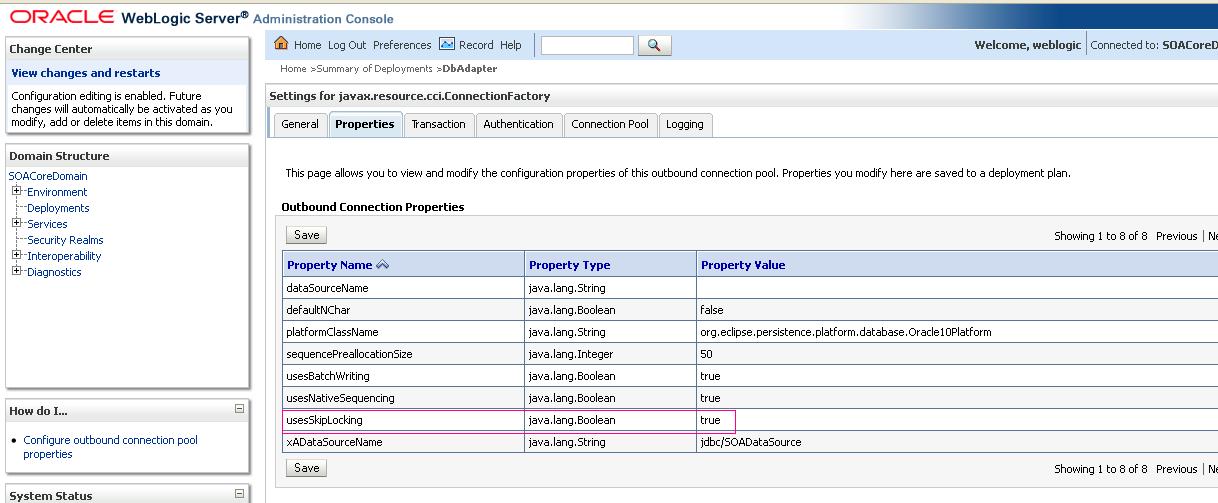The width and height of the screenshot is (1218, 503).
Task: Click the sort arrow beside Property Name
Action: tap(382, 265)
